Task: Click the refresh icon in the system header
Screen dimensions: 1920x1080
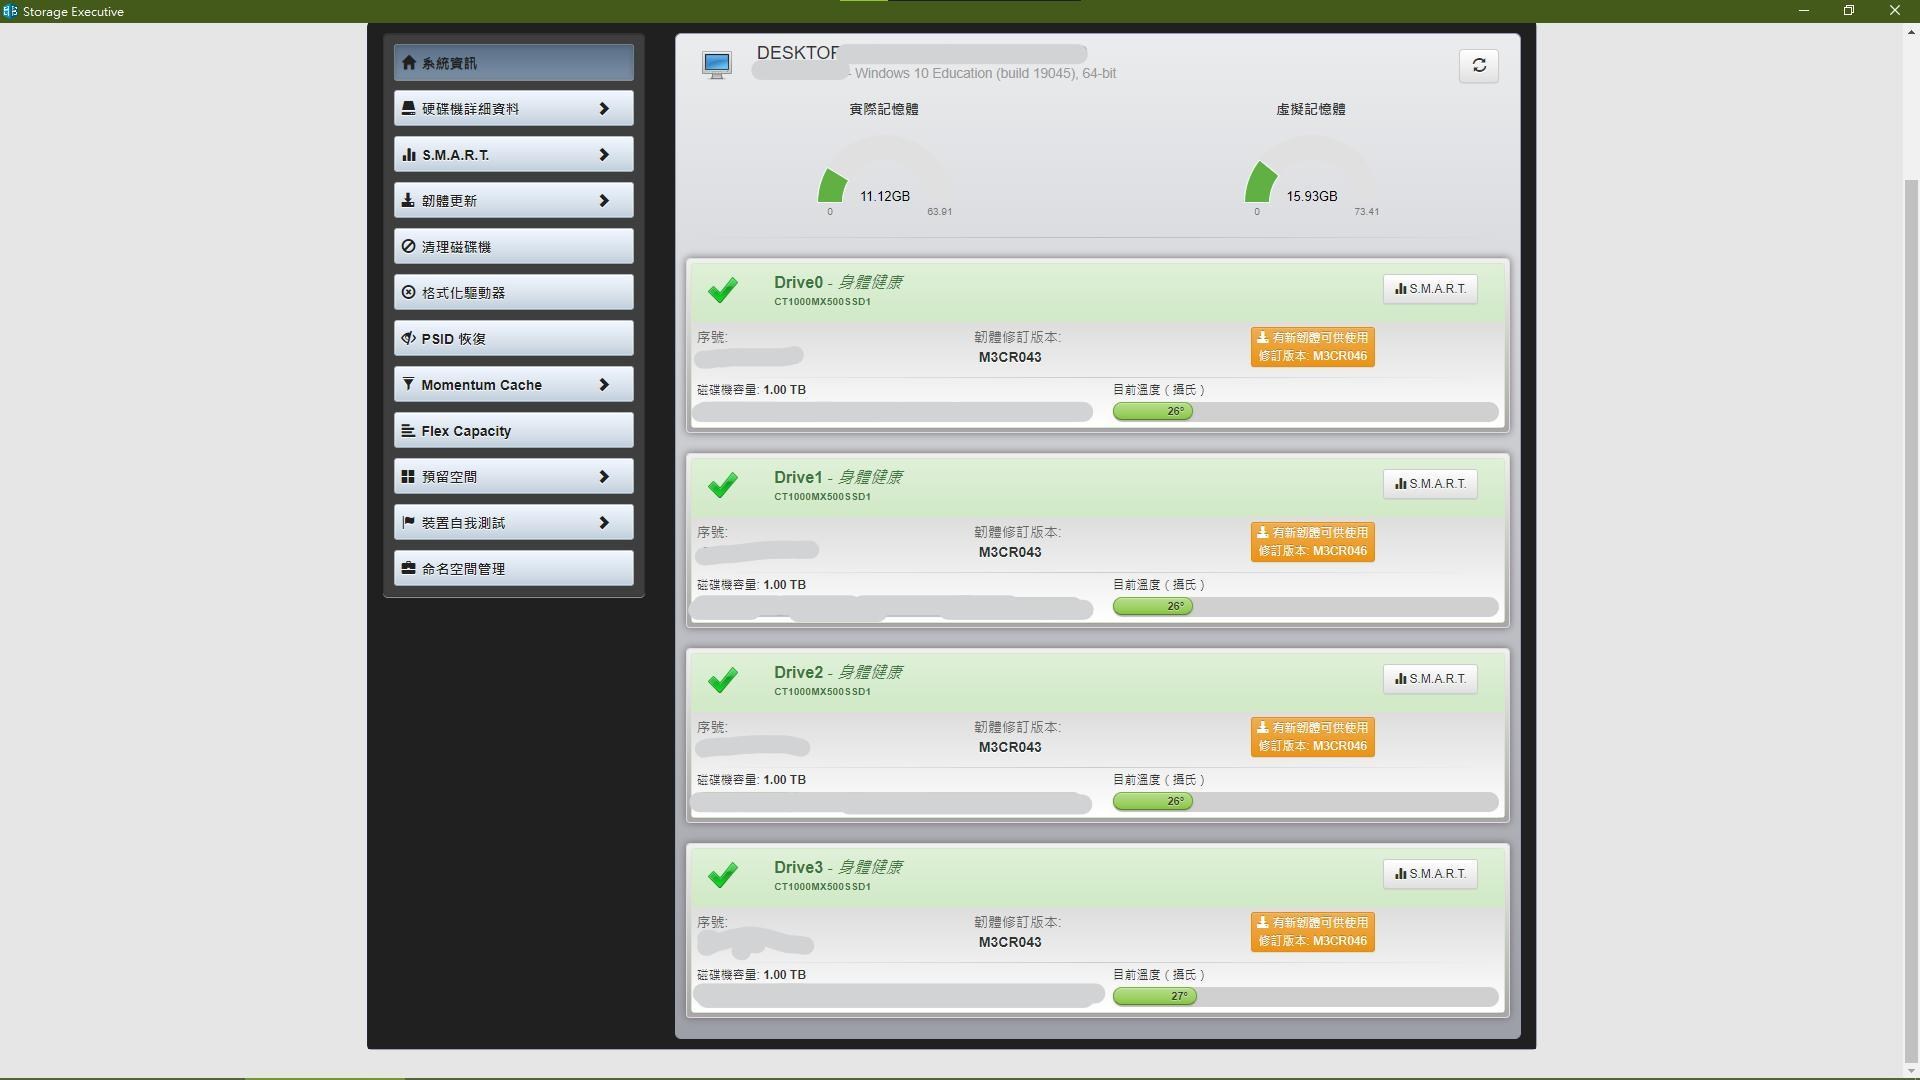Action: 1478,66
